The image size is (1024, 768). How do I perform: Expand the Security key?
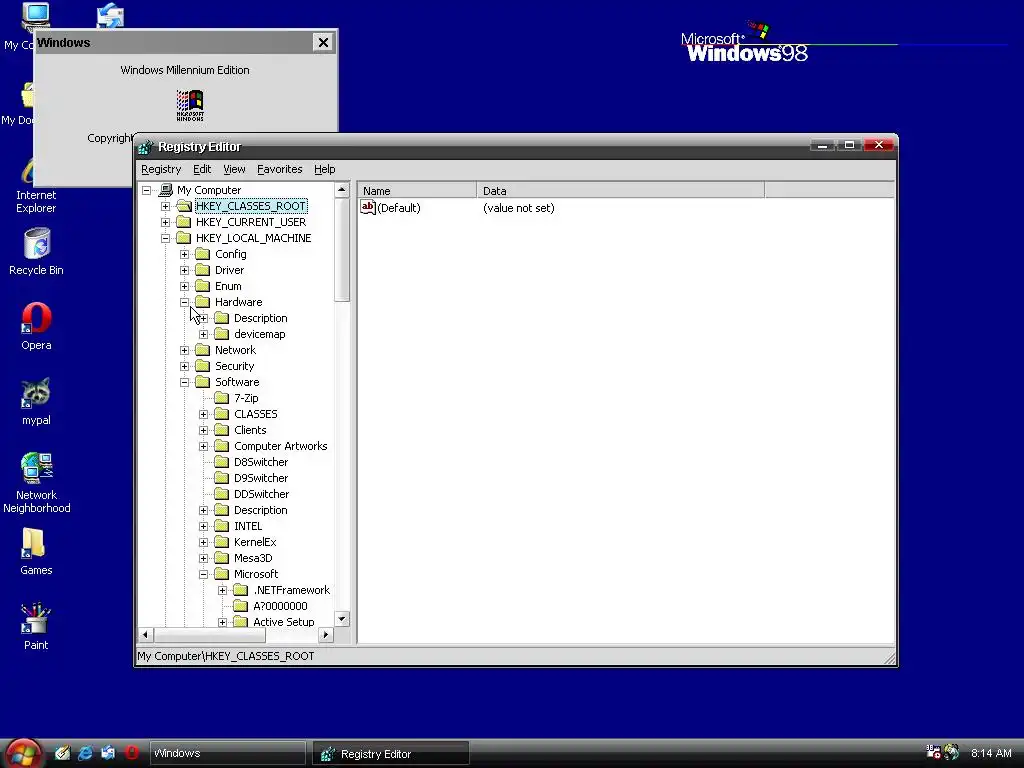[x=184, y=366]
